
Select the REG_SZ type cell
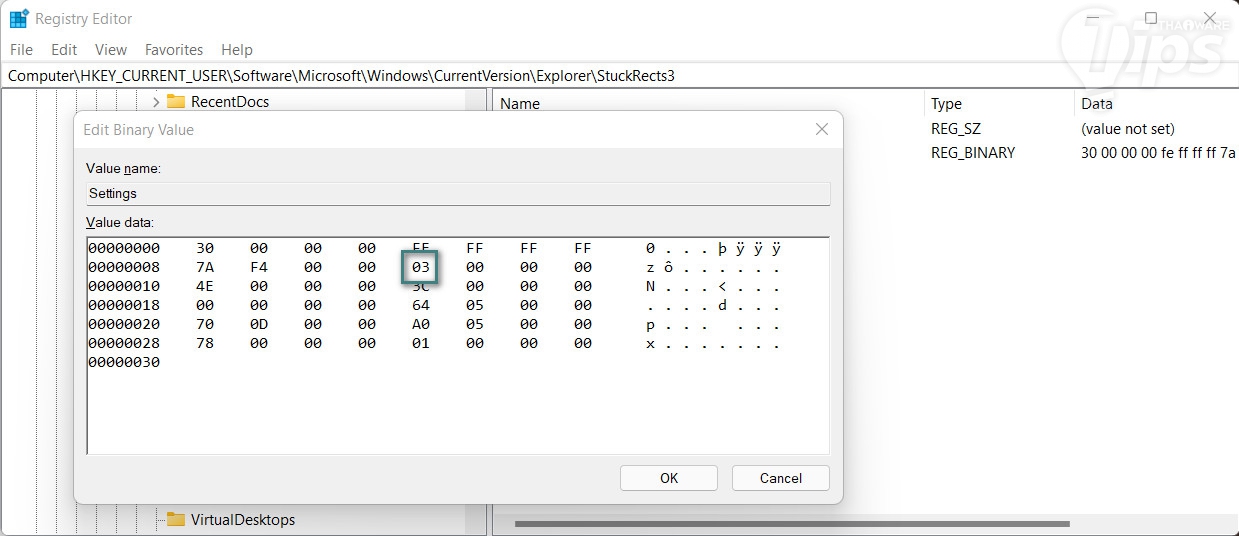(957, 129)
